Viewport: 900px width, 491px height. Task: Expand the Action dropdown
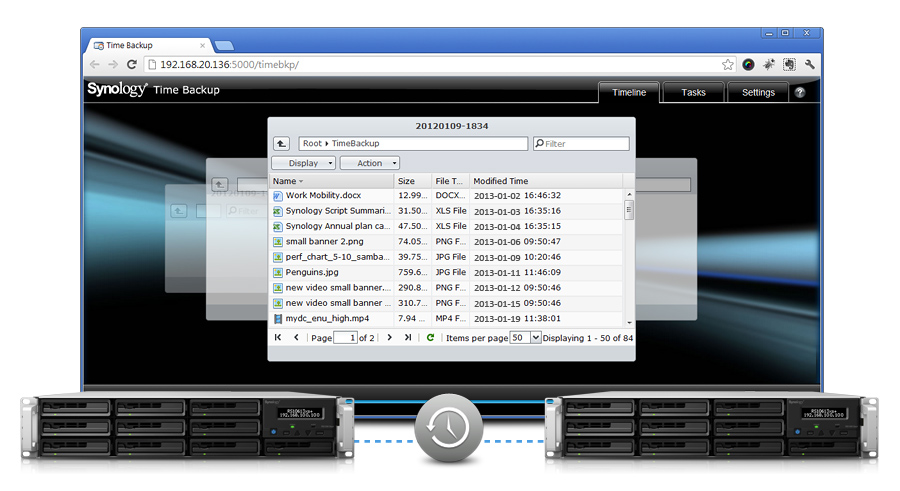coord(370,163)
